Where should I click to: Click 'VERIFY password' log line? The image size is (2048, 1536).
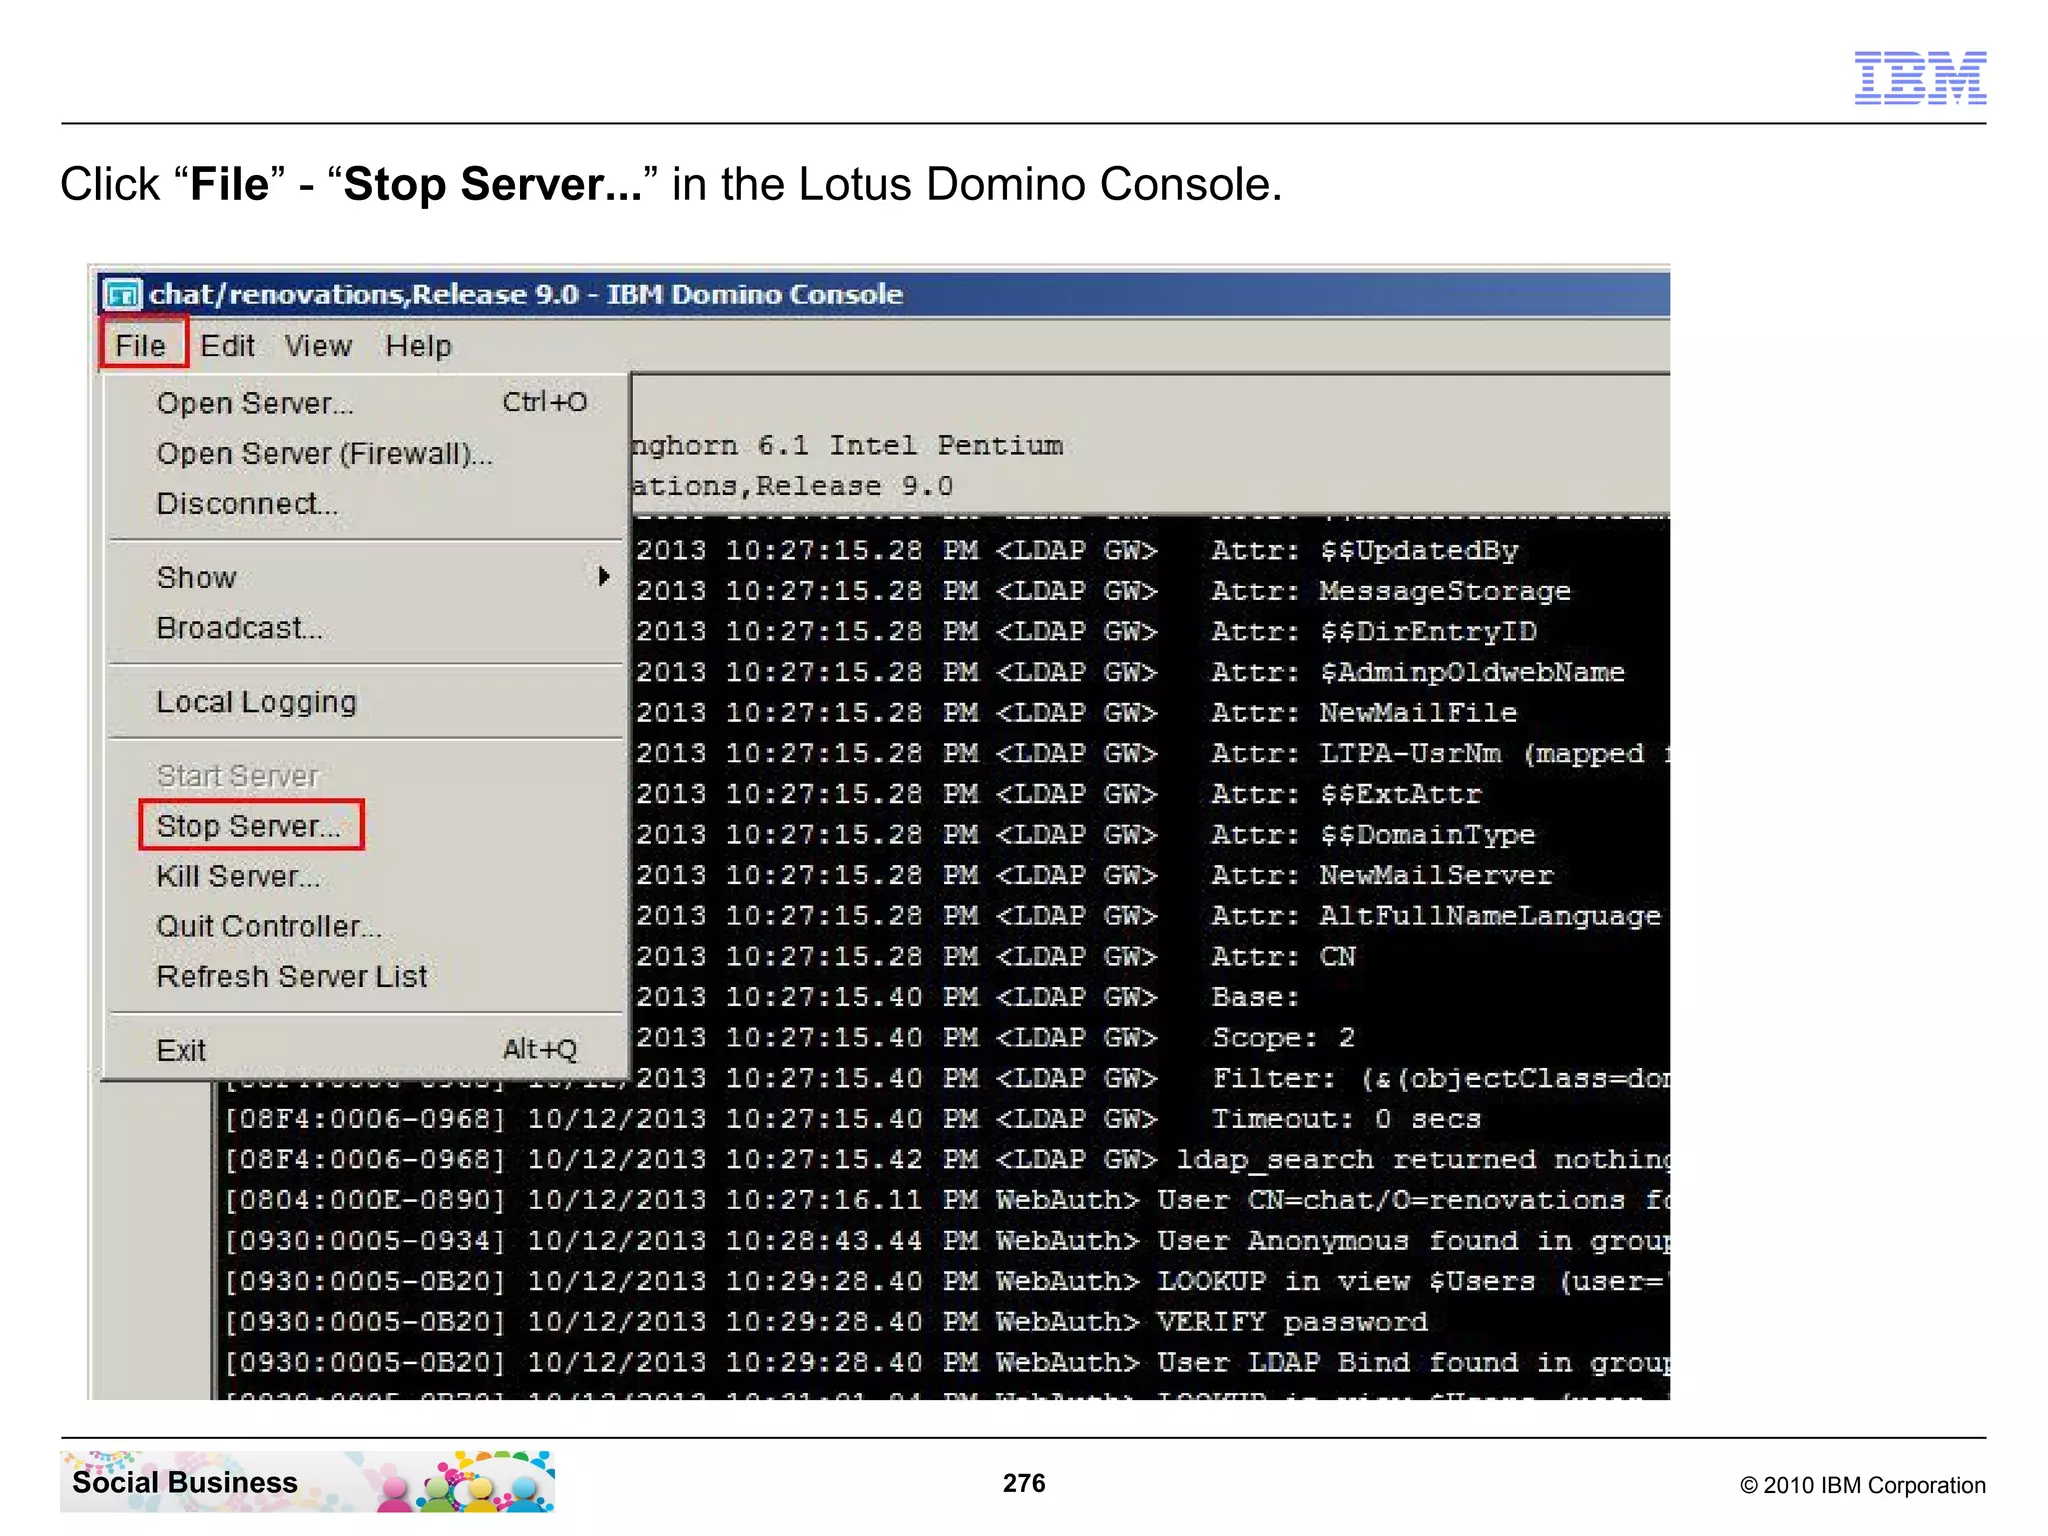click(1292, 1322)
